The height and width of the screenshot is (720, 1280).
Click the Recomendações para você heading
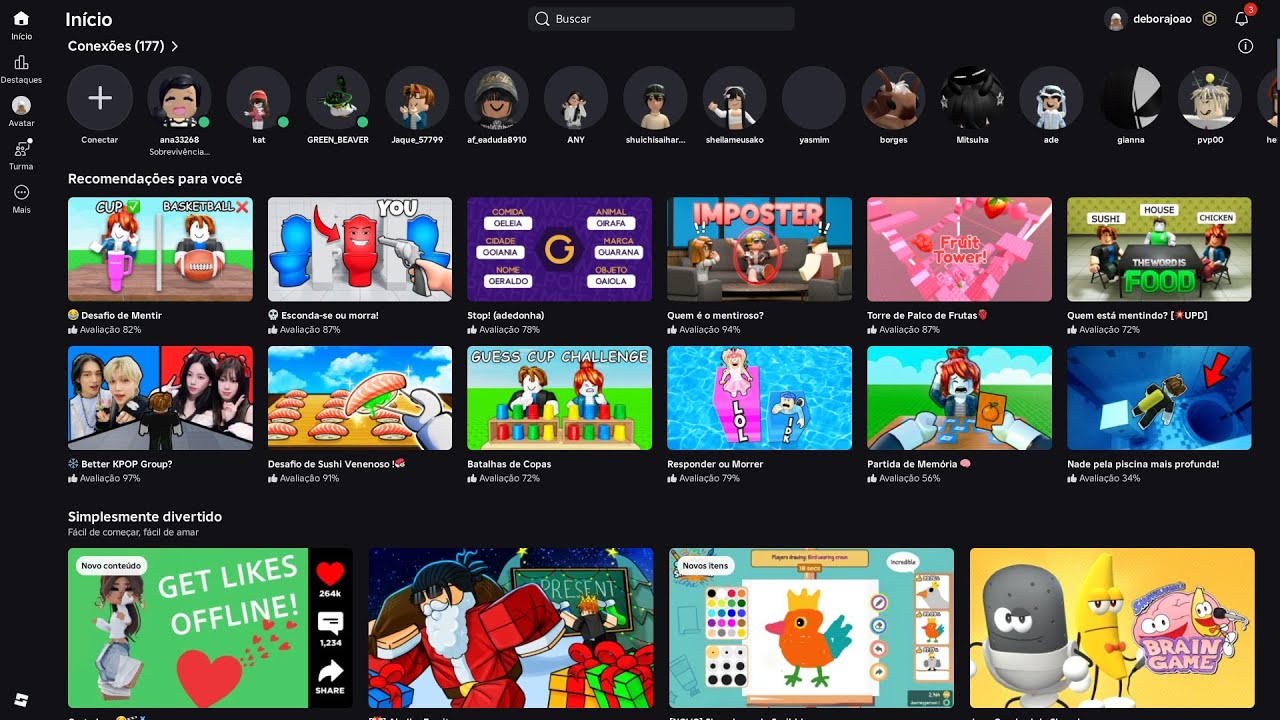(x=155, y=179)
